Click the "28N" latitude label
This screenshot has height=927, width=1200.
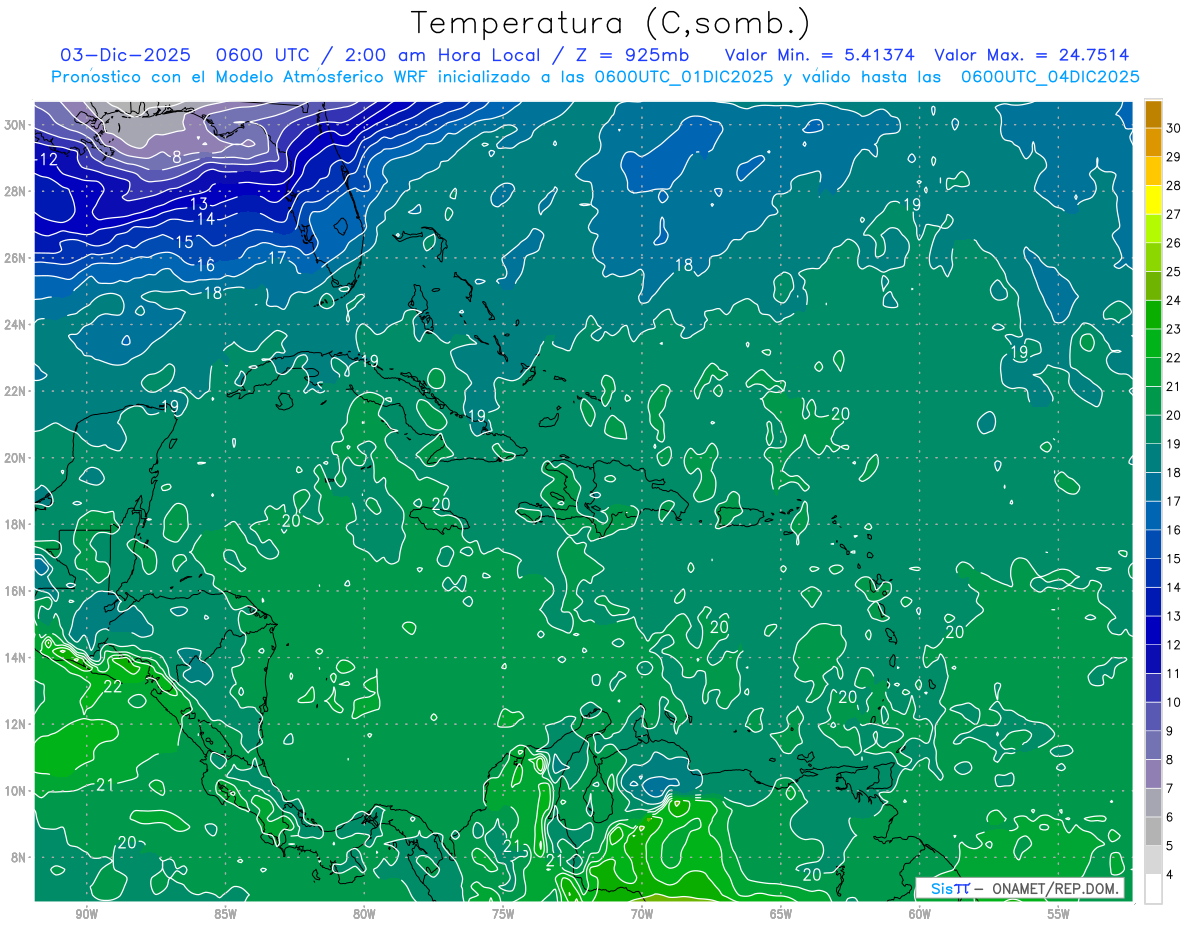(x=17, y=191)
